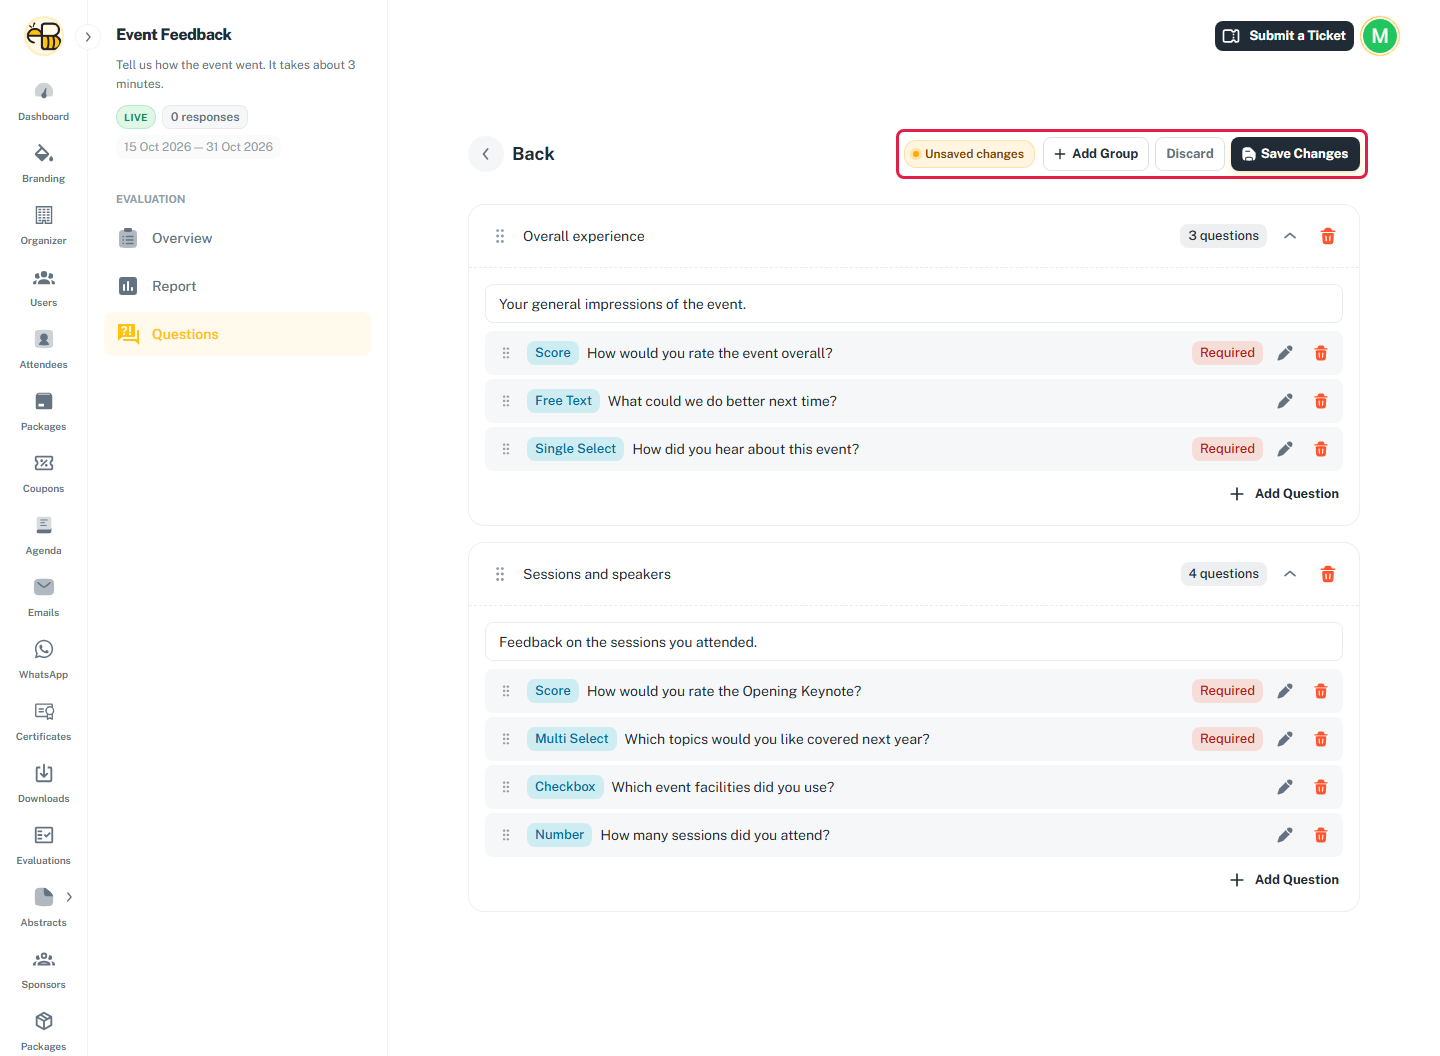The width and height of the screenshot is (1440, 1056).
Task: Add Question to Overall experience group
Action: (1284, 494)
